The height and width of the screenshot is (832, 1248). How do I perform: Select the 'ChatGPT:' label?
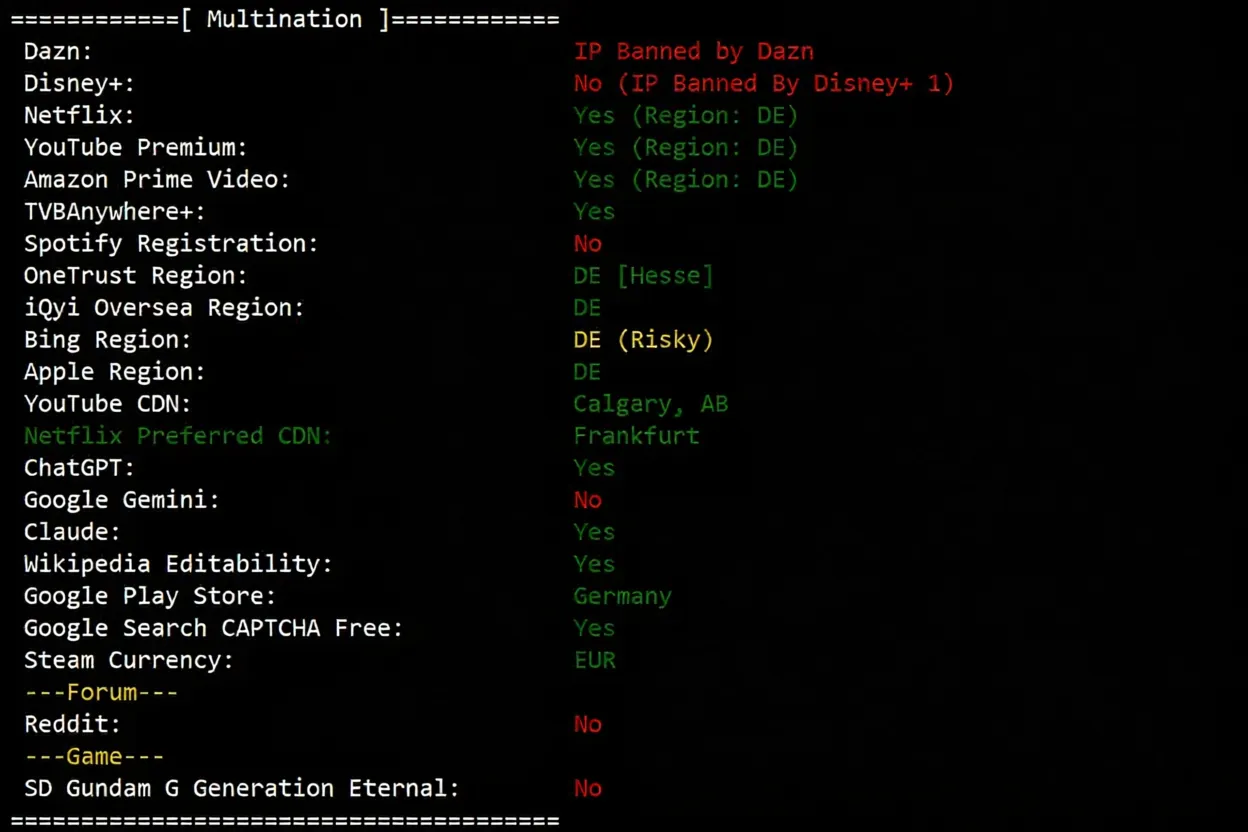click(x=79, y=467)
